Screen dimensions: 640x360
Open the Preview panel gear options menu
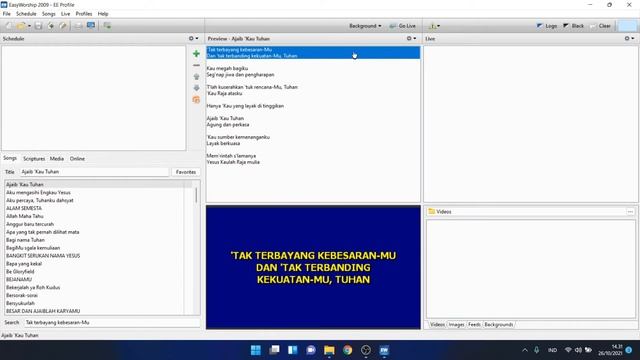coord(411,38)
